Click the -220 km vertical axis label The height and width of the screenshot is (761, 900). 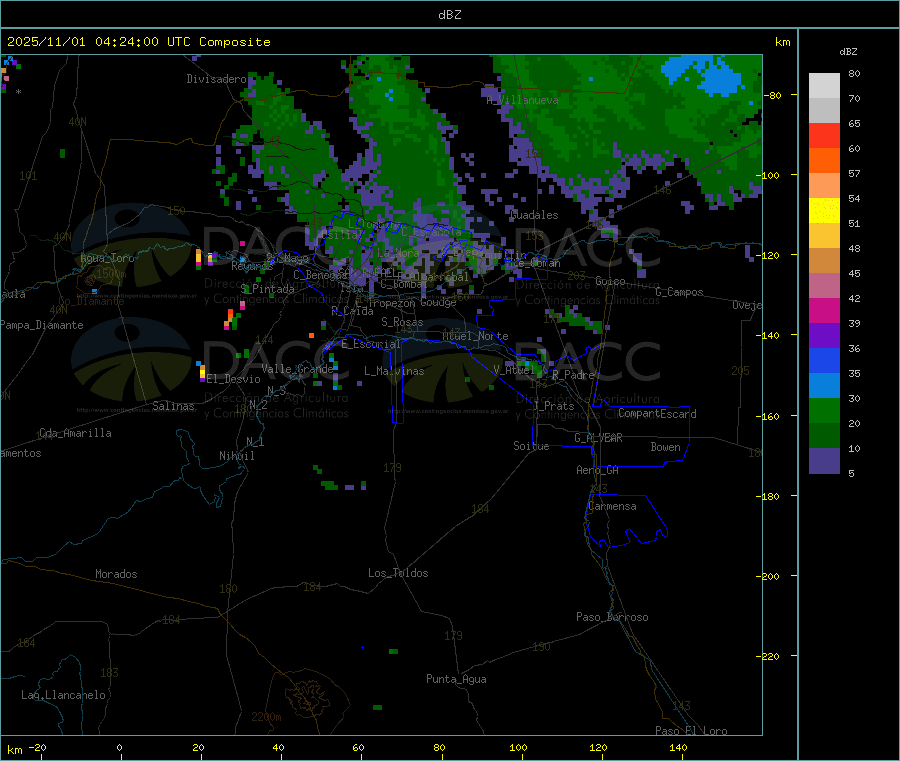pyautogui.click(x=767, y=657)
